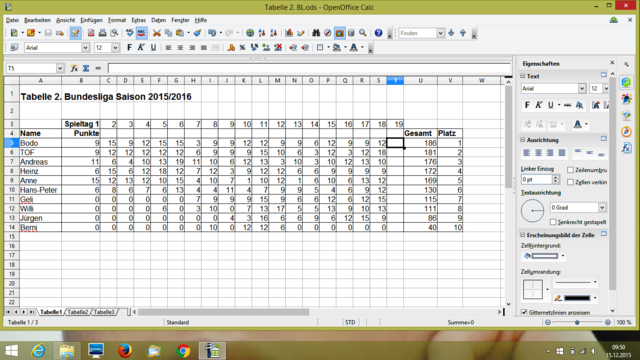Open Google Chrome from taskbar
Image resolution: width=640 pixels, height=360 pixels.
coord(183,350)
